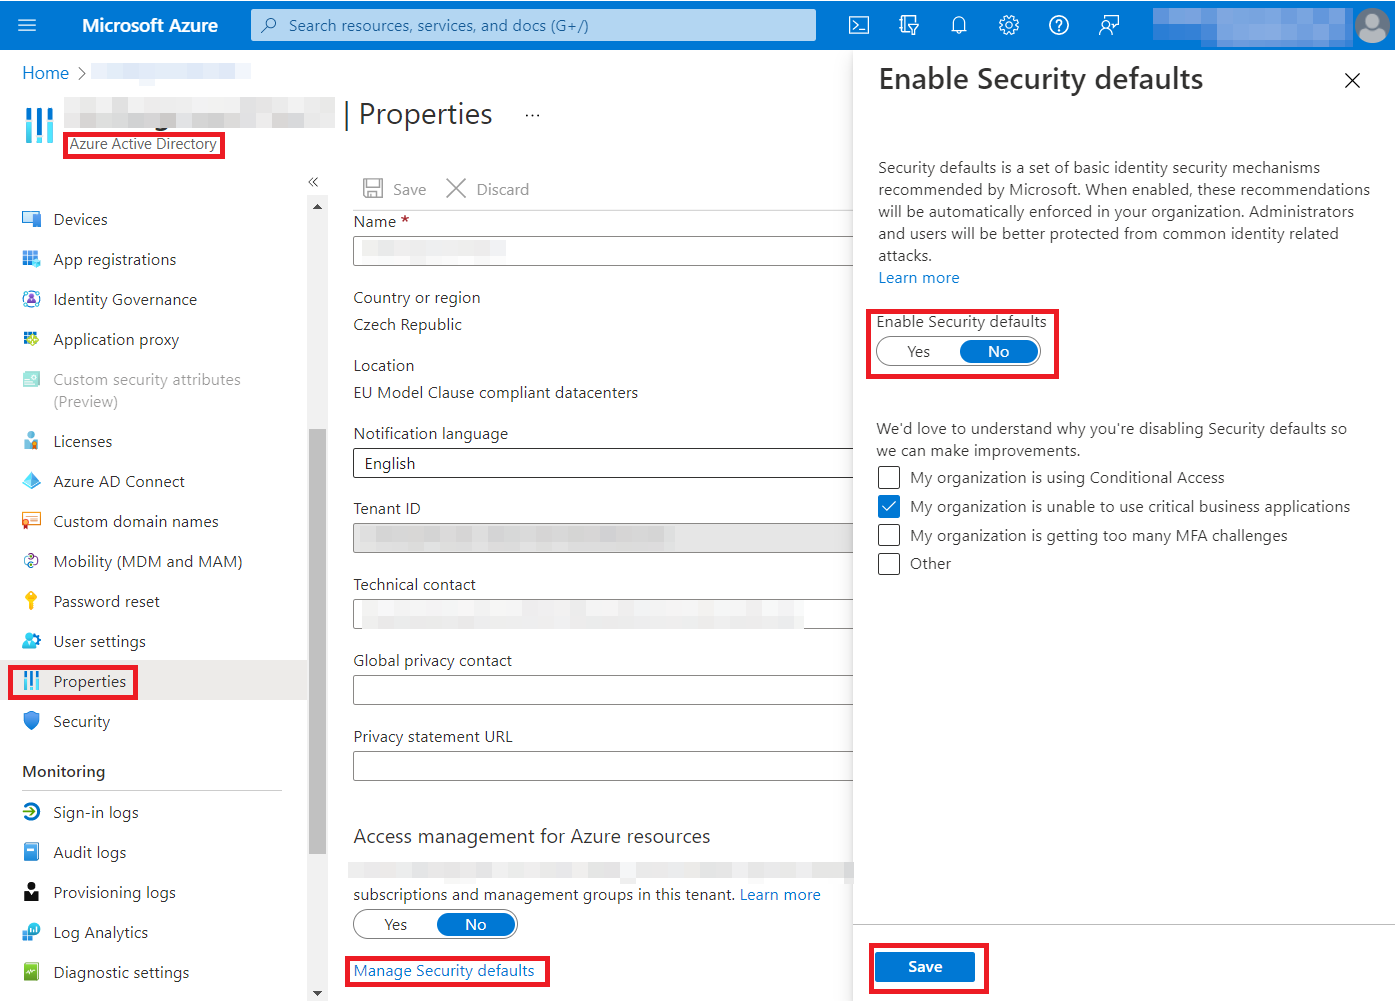Open the notifications bell
The height and width of the screenshot is (1001, 1399).
coord(958,25)
